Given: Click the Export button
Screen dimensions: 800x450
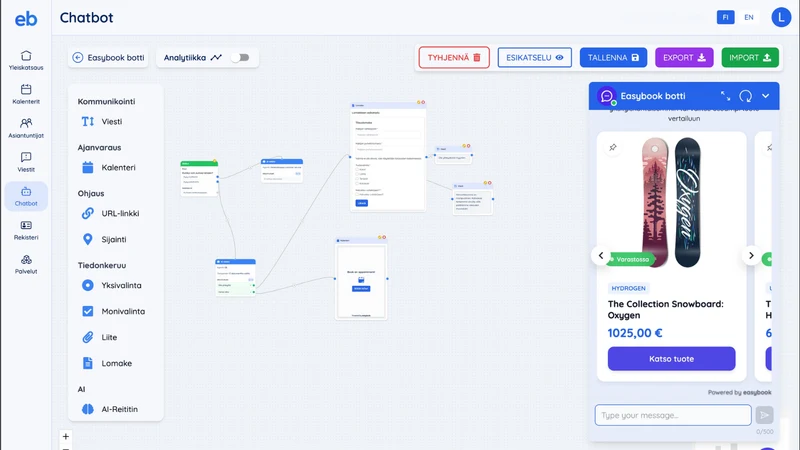Looking at the screenshot, I should [x=684, y=58].
